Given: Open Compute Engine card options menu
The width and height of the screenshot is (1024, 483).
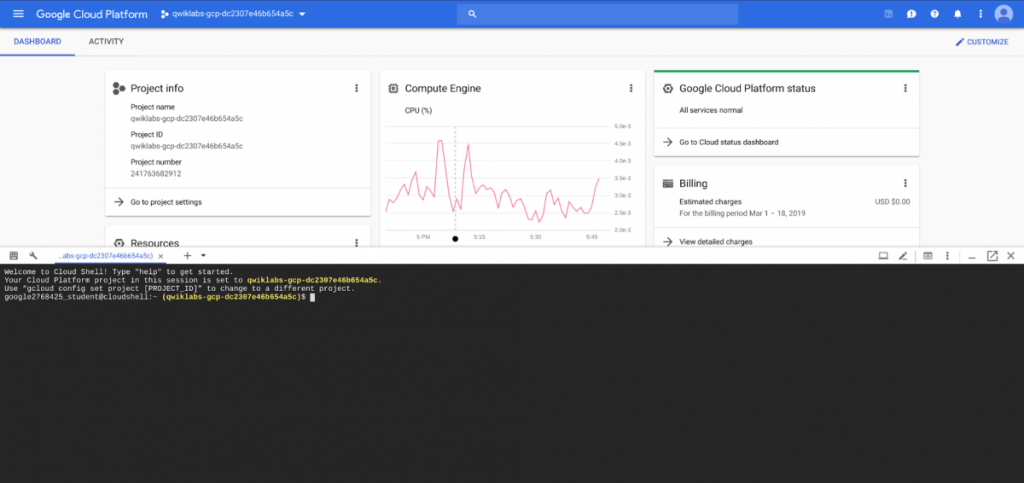Looking at the screenshot, I should (x=631, y=88).
